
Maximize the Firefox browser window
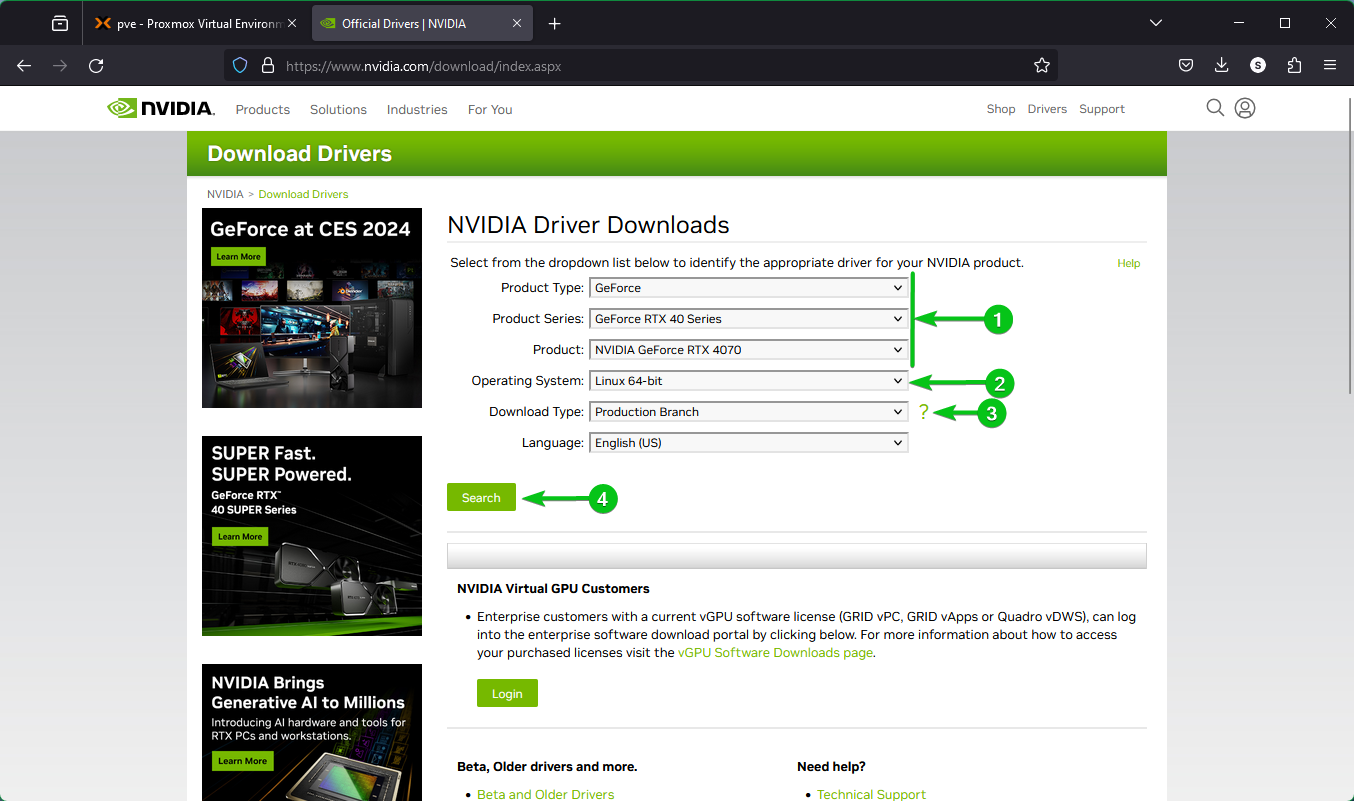1285,23
